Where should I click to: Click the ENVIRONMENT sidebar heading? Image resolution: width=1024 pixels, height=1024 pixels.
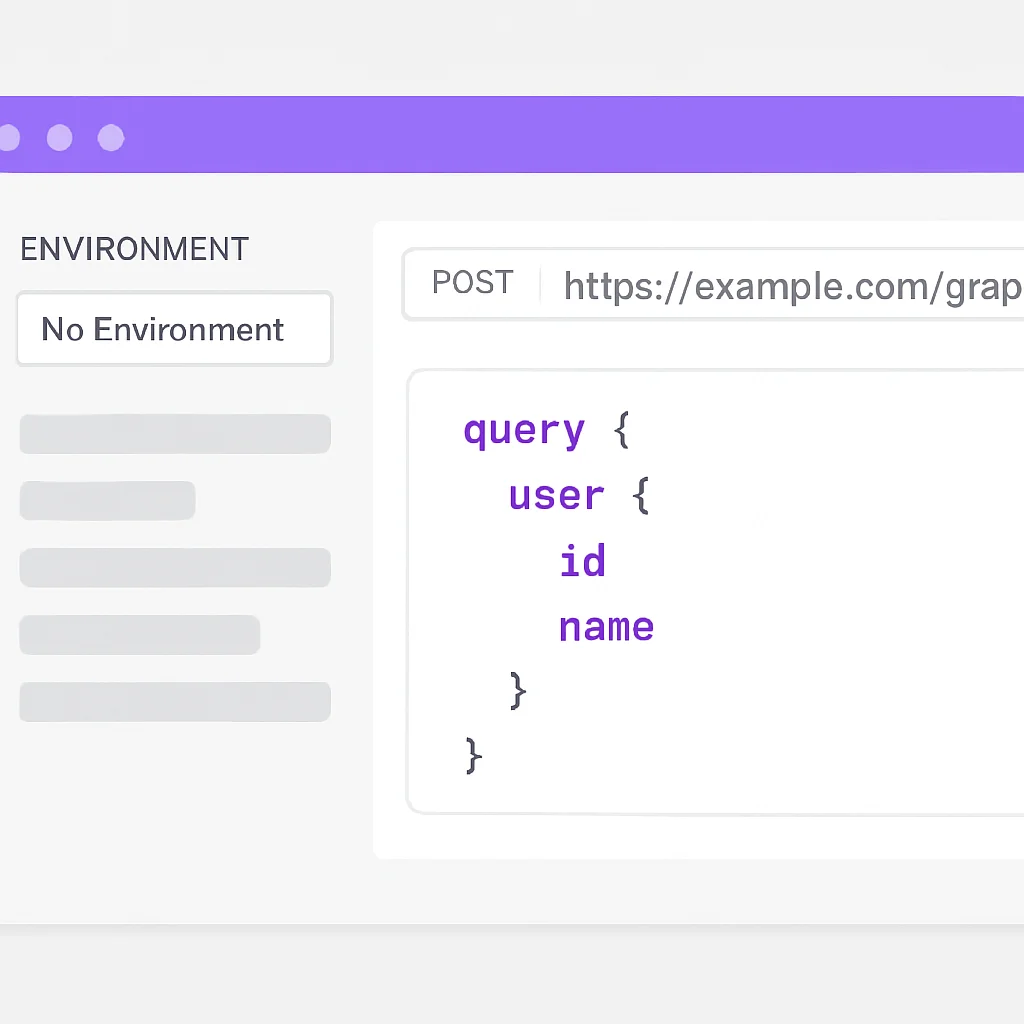pyautogui.click(x=135, y=249)
